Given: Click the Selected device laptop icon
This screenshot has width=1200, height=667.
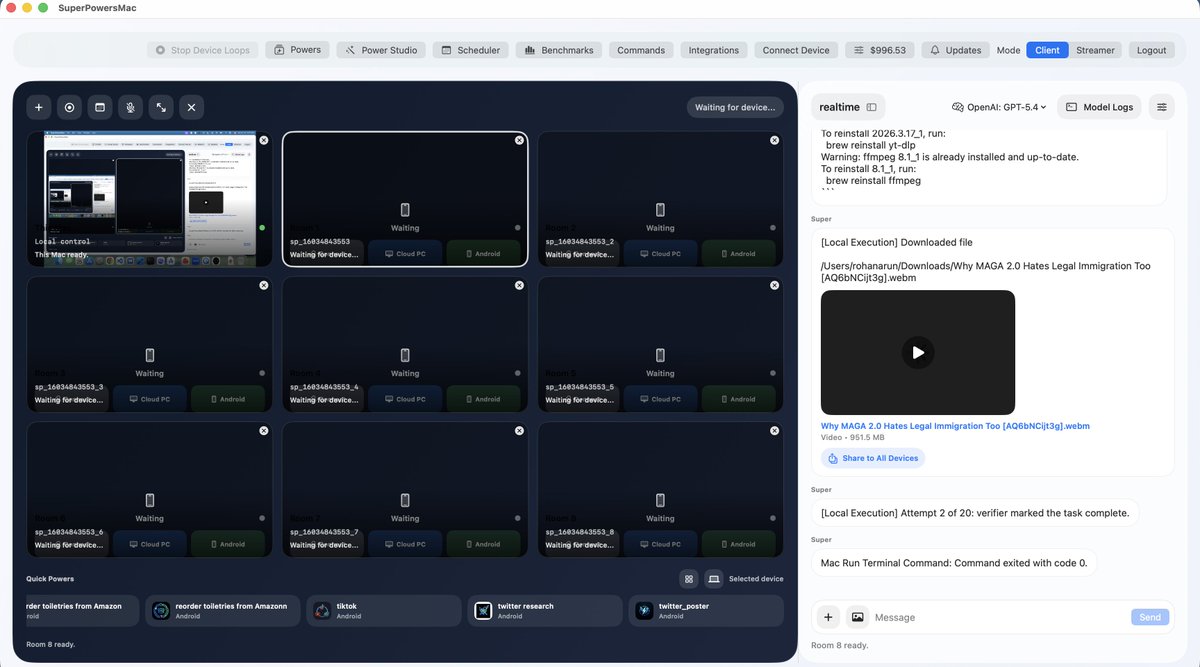Looking at the screenshot, I should (714, 579).
